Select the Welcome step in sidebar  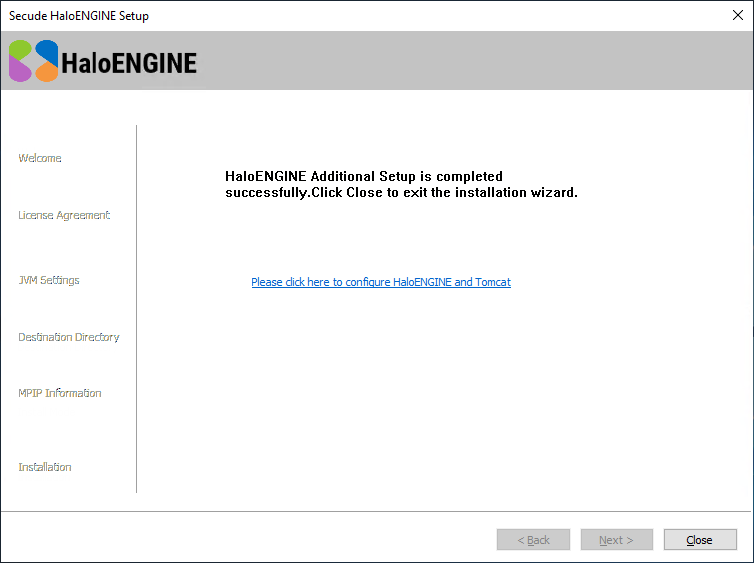tap(40, 158)
